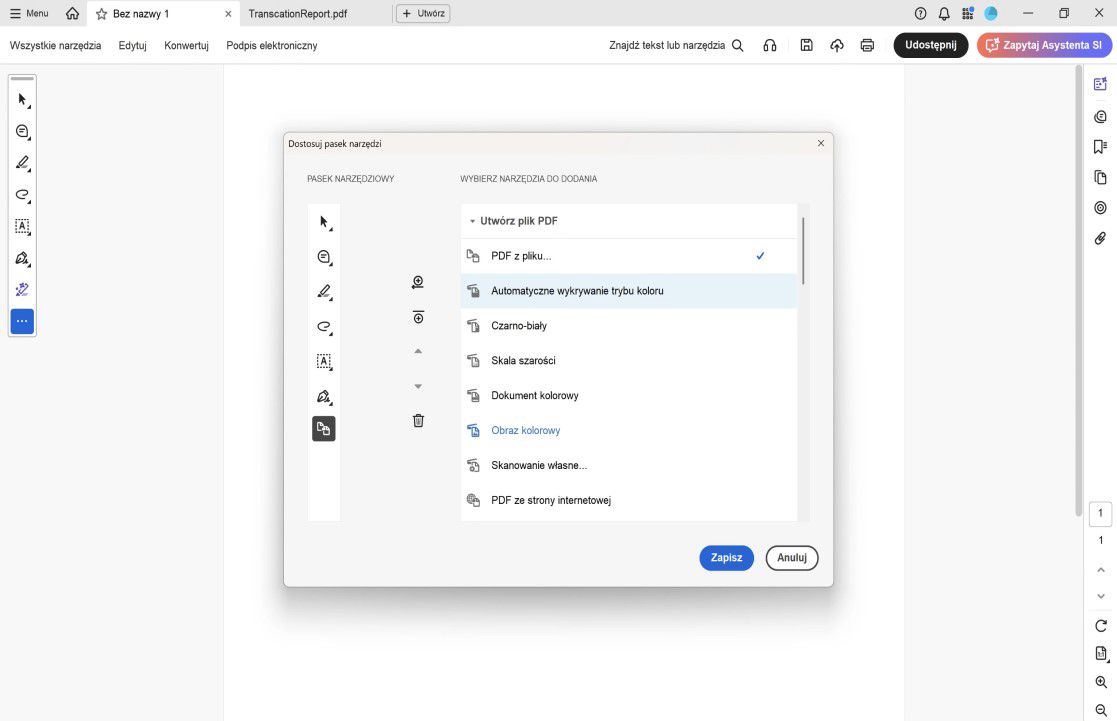This screenshot has height=721, width=1117.
Task: Click the selection arrow in dialog toolbar list
Action: (x=324, y=222)
